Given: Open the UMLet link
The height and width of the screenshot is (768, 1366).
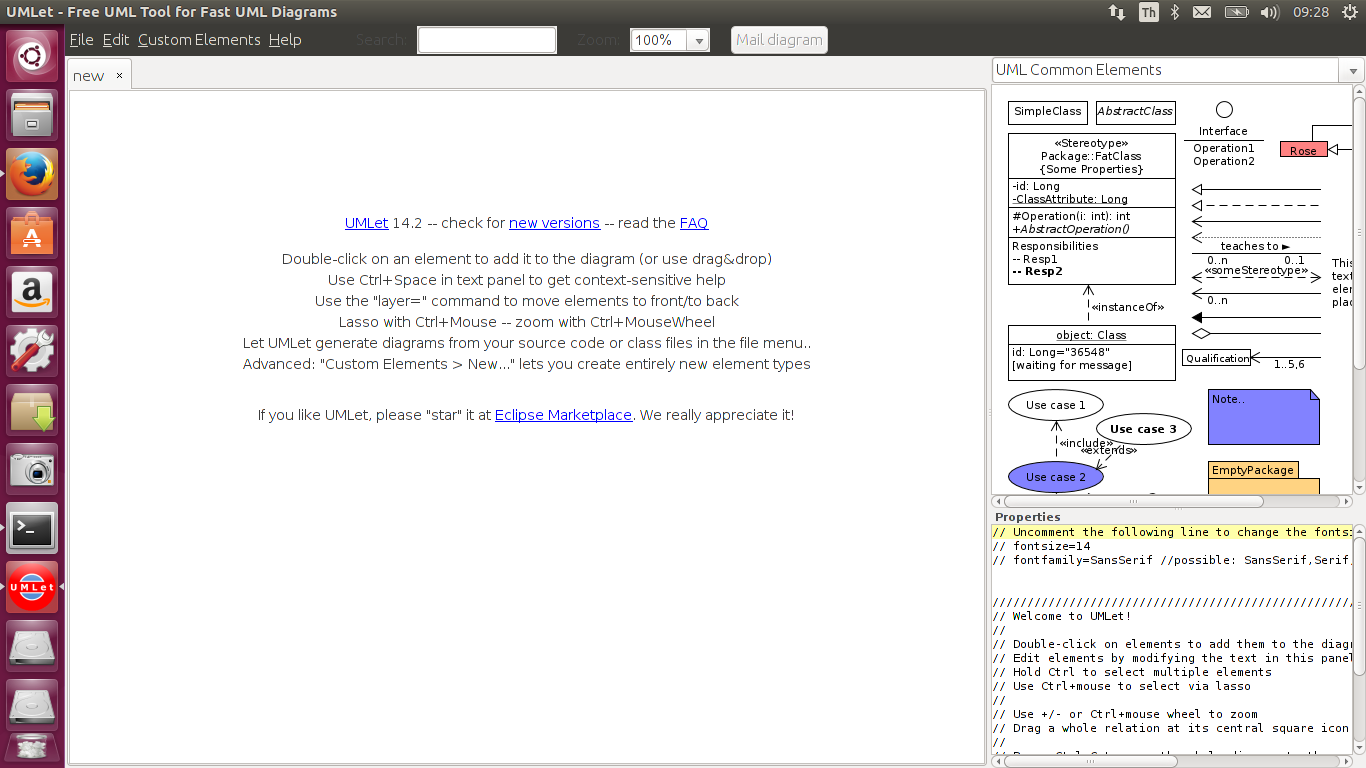Looking at the screenshot, I should pyautogui.click(x=366, y=223).
